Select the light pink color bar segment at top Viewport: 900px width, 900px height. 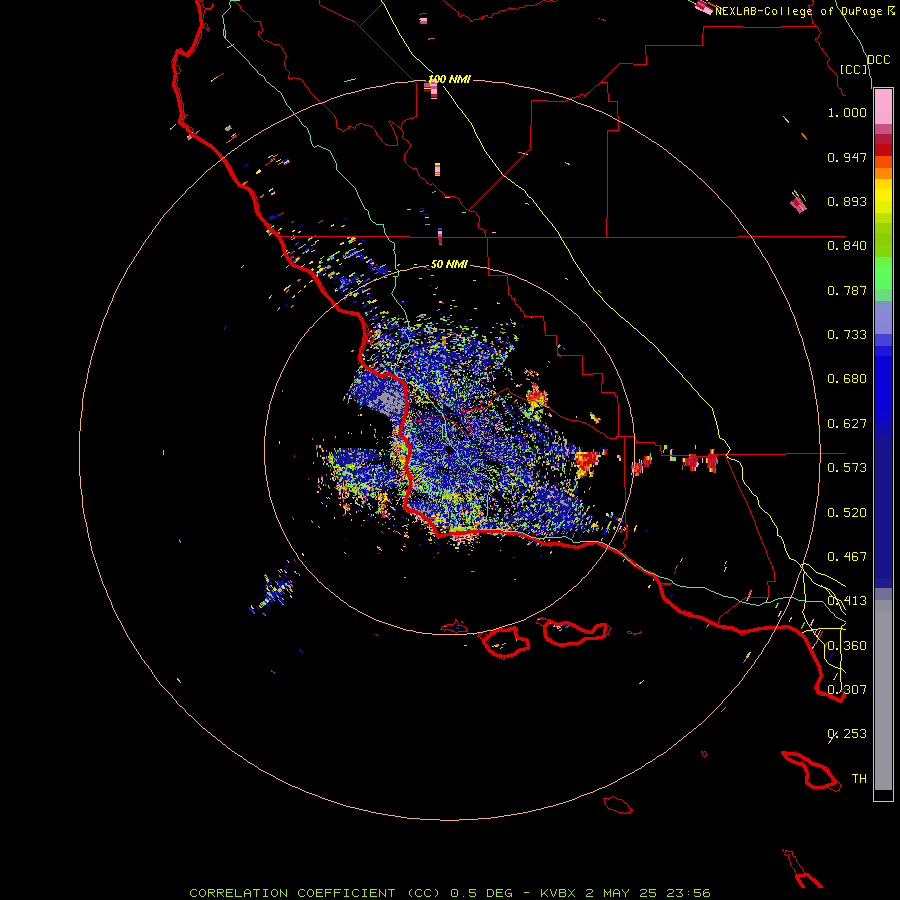click(883, 107)
